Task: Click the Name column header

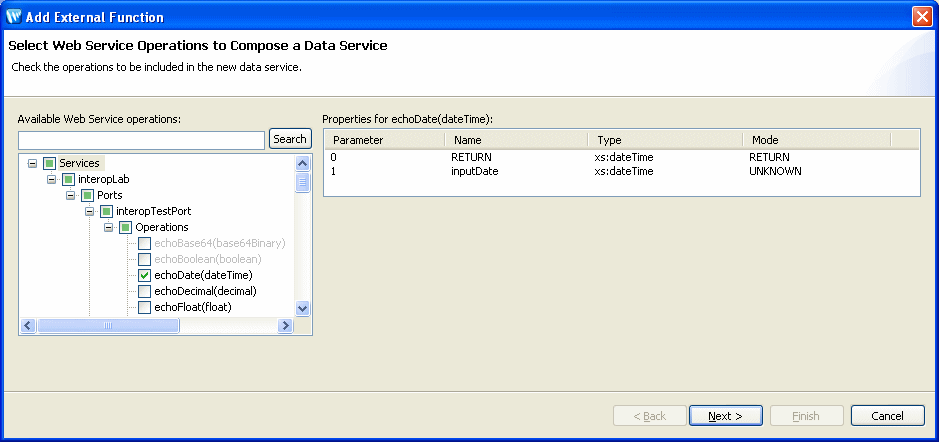Action: (x=517, y=140)
